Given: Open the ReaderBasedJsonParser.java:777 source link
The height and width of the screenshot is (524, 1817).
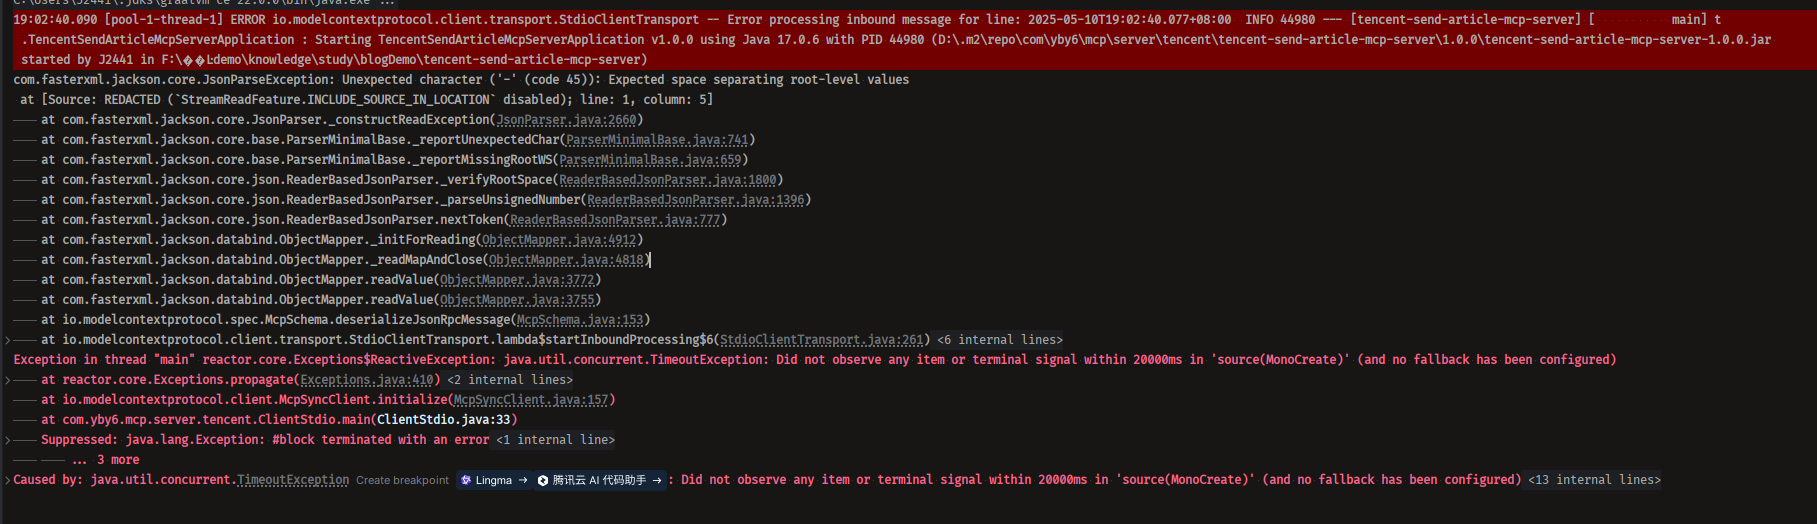Looking at the screenshot, I should [x=615, y=220].
